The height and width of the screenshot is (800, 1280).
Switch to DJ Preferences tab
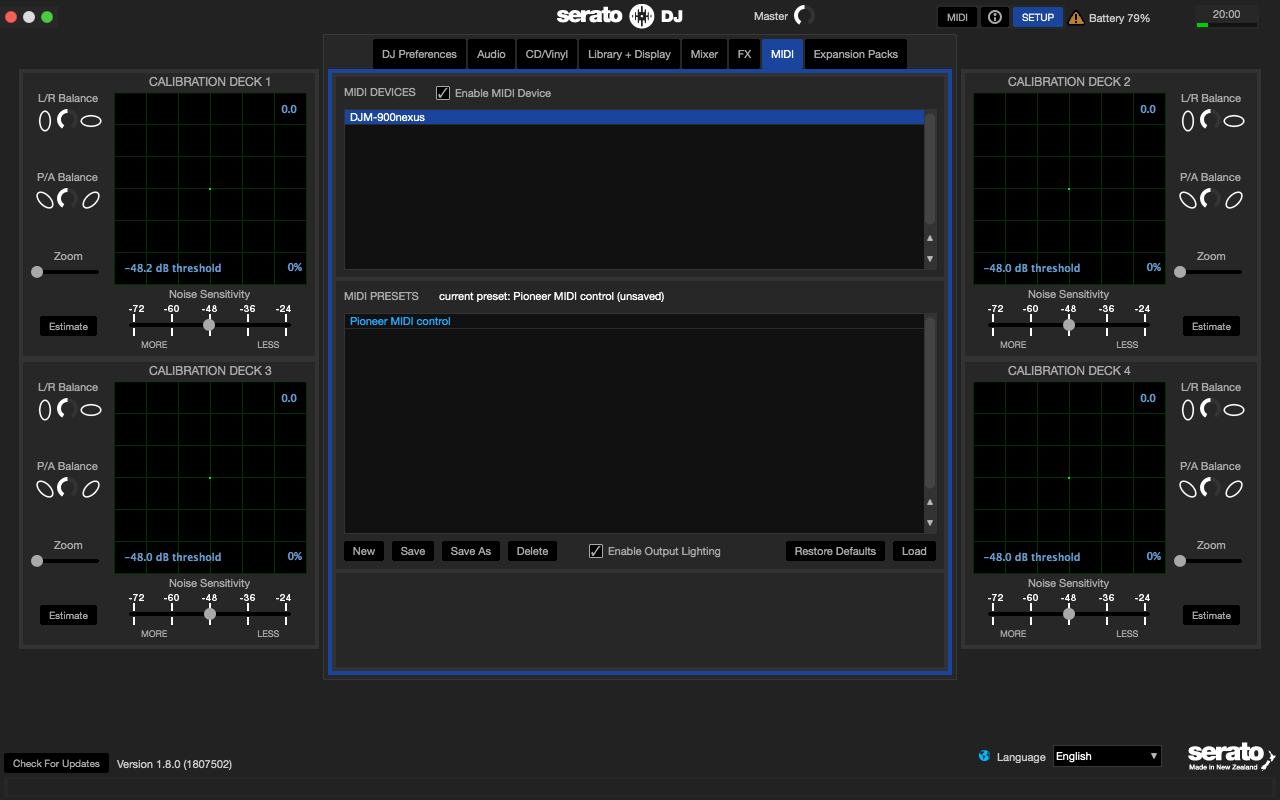coord(419,54)
